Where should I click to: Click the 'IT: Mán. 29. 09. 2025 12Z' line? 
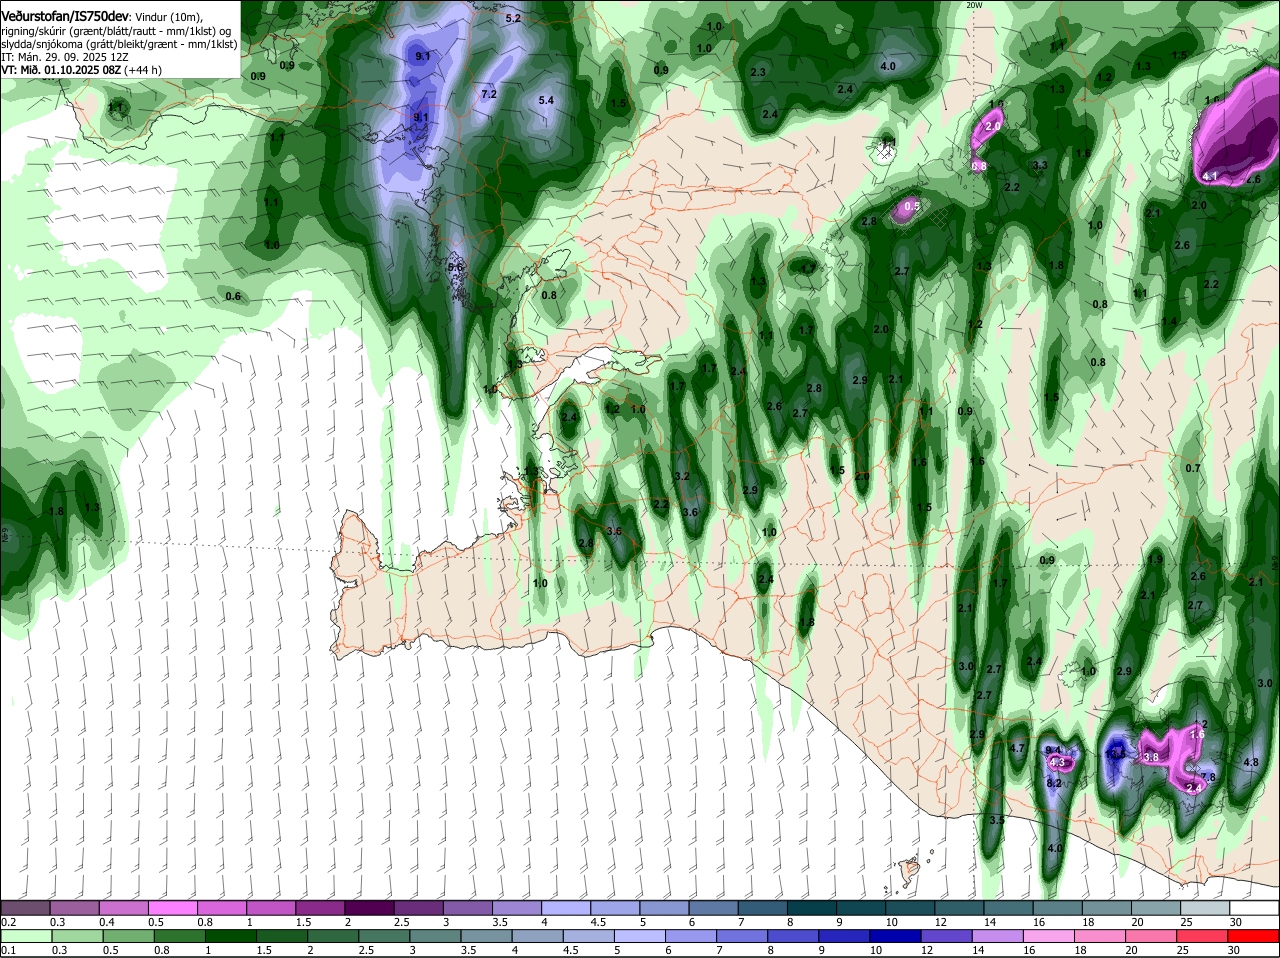[65, 57]
